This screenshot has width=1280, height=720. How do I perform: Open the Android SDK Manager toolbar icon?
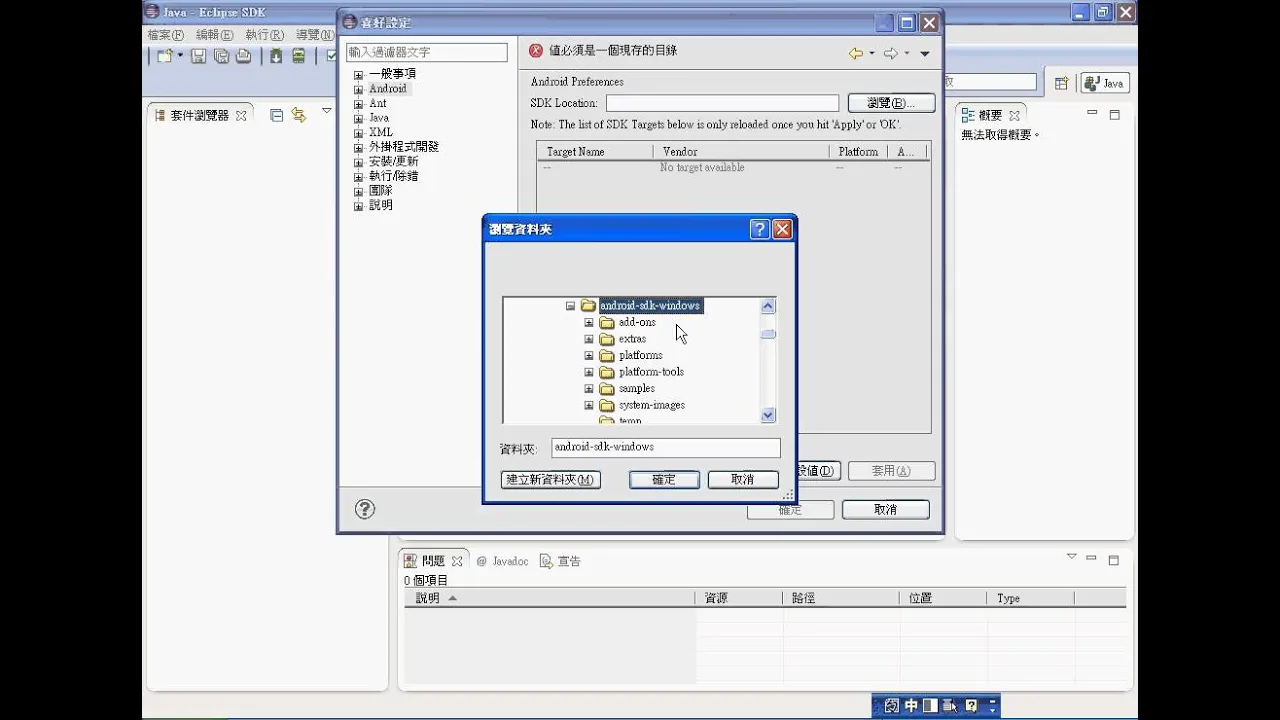(276, 56)
